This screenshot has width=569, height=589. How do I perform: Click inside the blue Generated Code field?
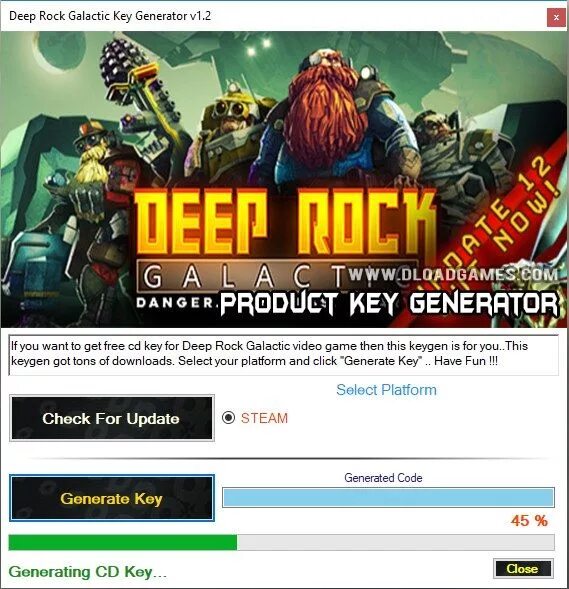coord(388,497)
